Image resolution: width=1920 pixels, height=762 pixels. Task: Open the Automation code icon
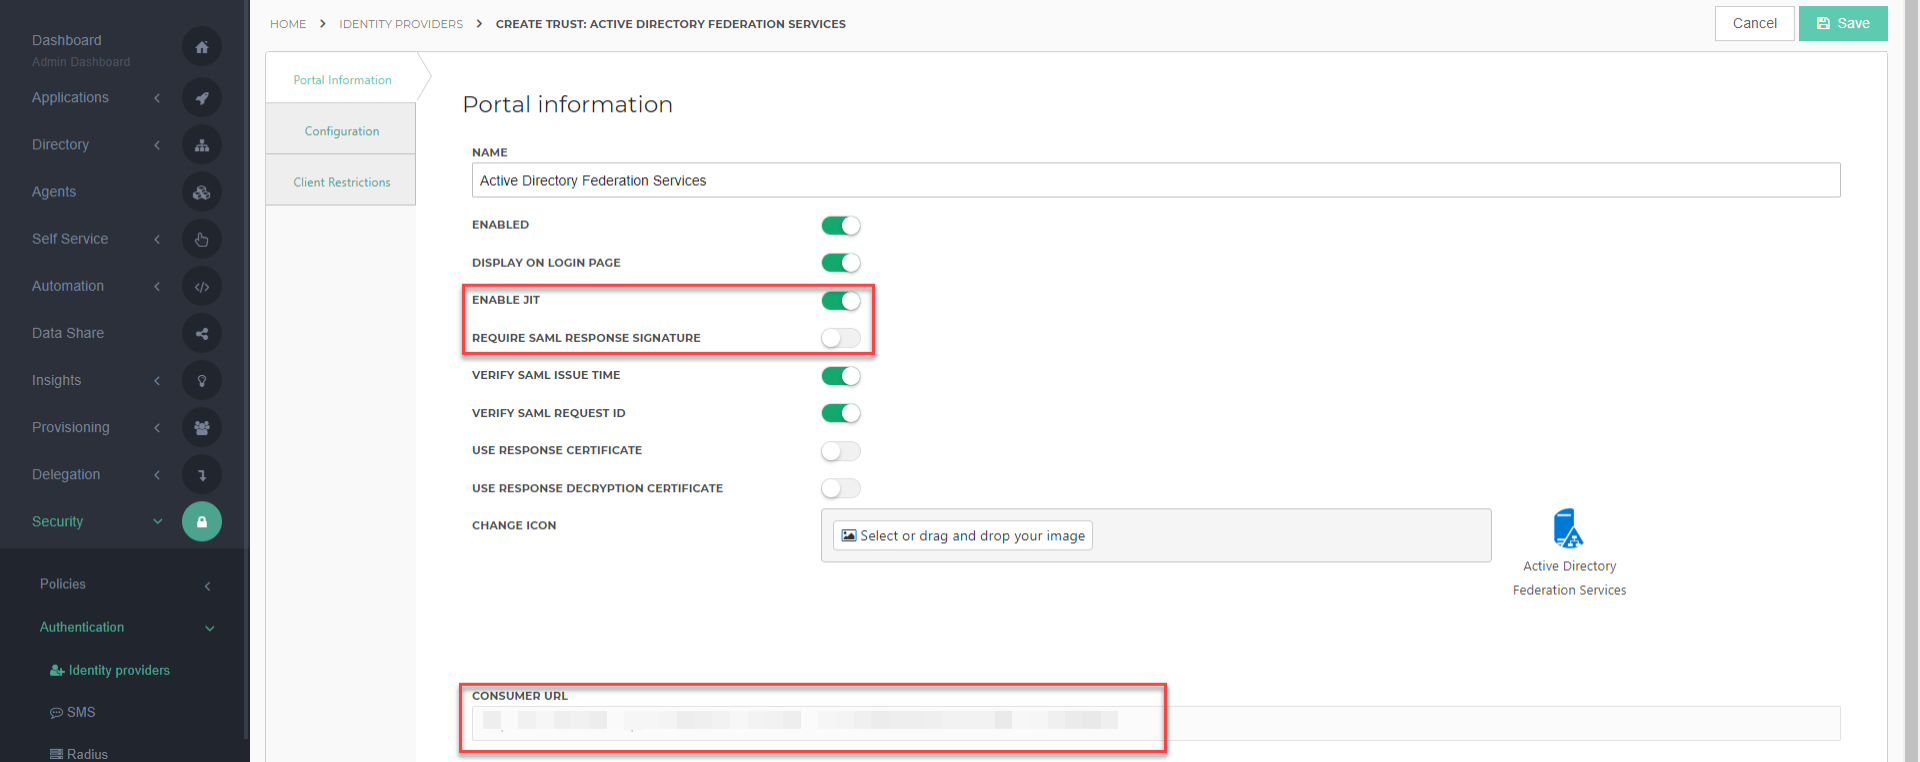point(202,286)
